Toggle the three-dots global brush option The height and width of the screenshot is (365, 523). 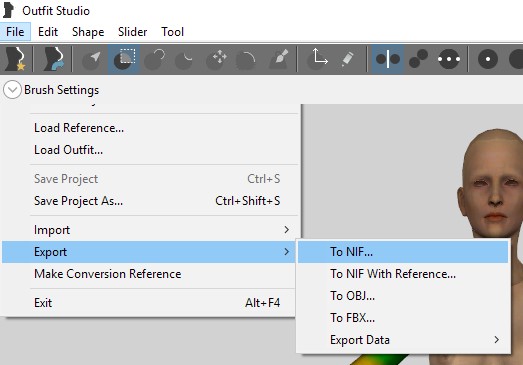pos(449,59)
